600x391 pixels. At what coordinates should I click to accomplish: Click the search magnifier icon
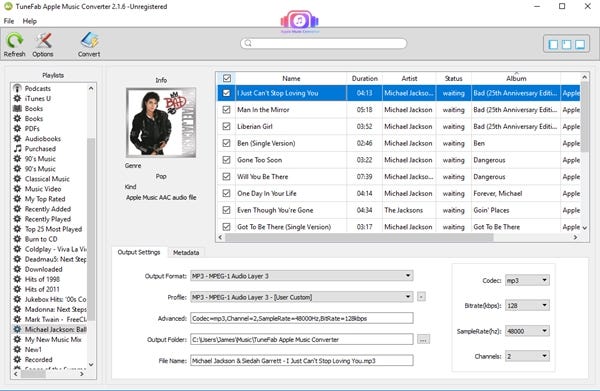[x=248, y=43]
